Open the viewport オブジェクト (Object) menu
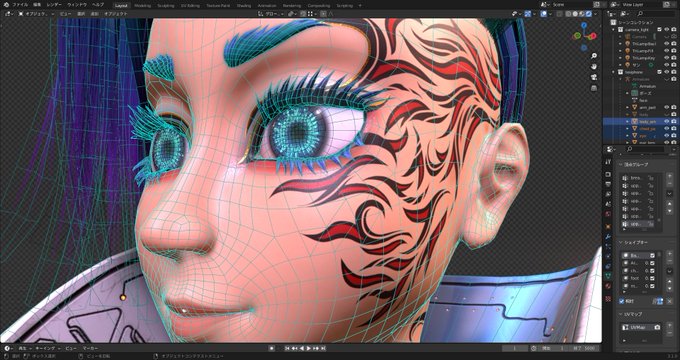680x360 pixels. click(x=115, y=14)
